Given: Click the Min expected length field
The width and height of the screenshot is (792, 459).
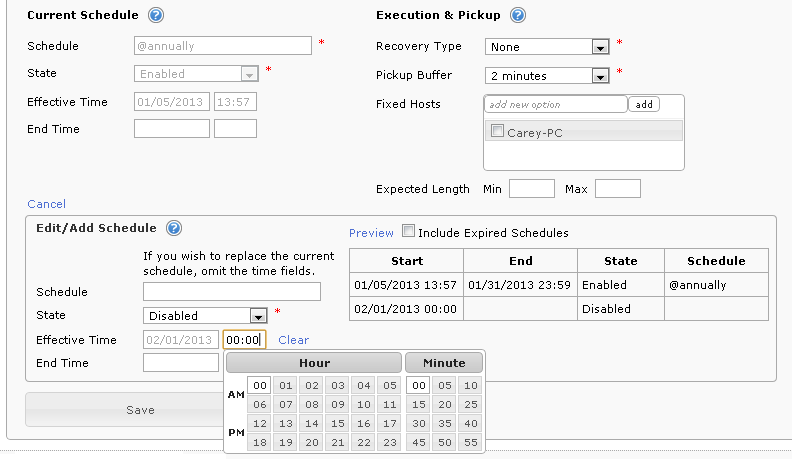Looking at the screenshot, I should tap(531, 189).
